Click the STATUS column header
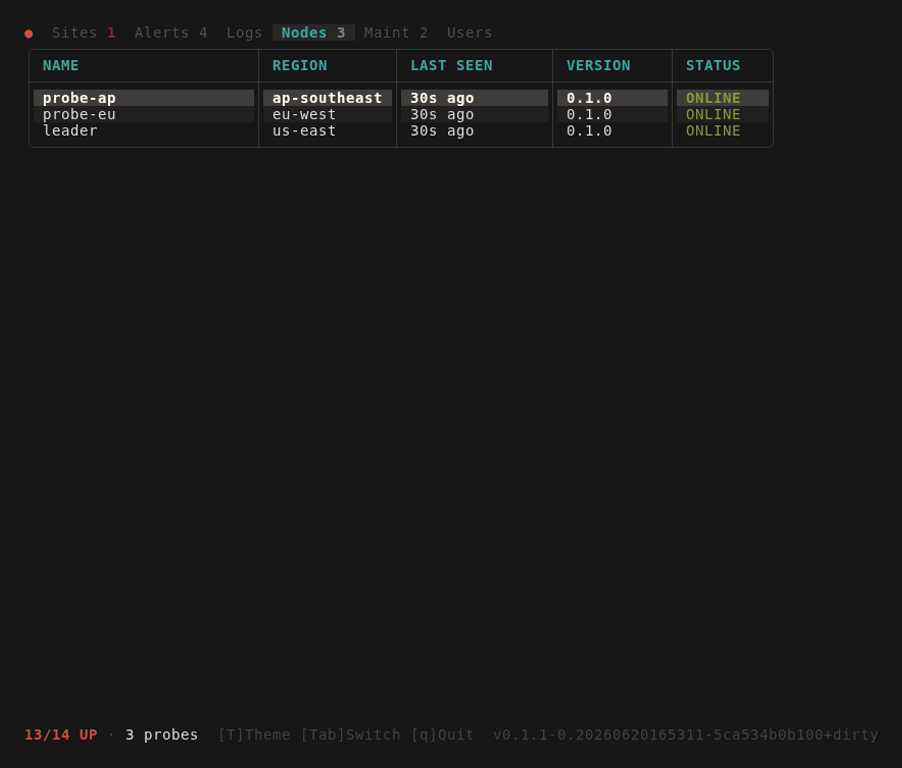The image size is (902, 768). 713,66
